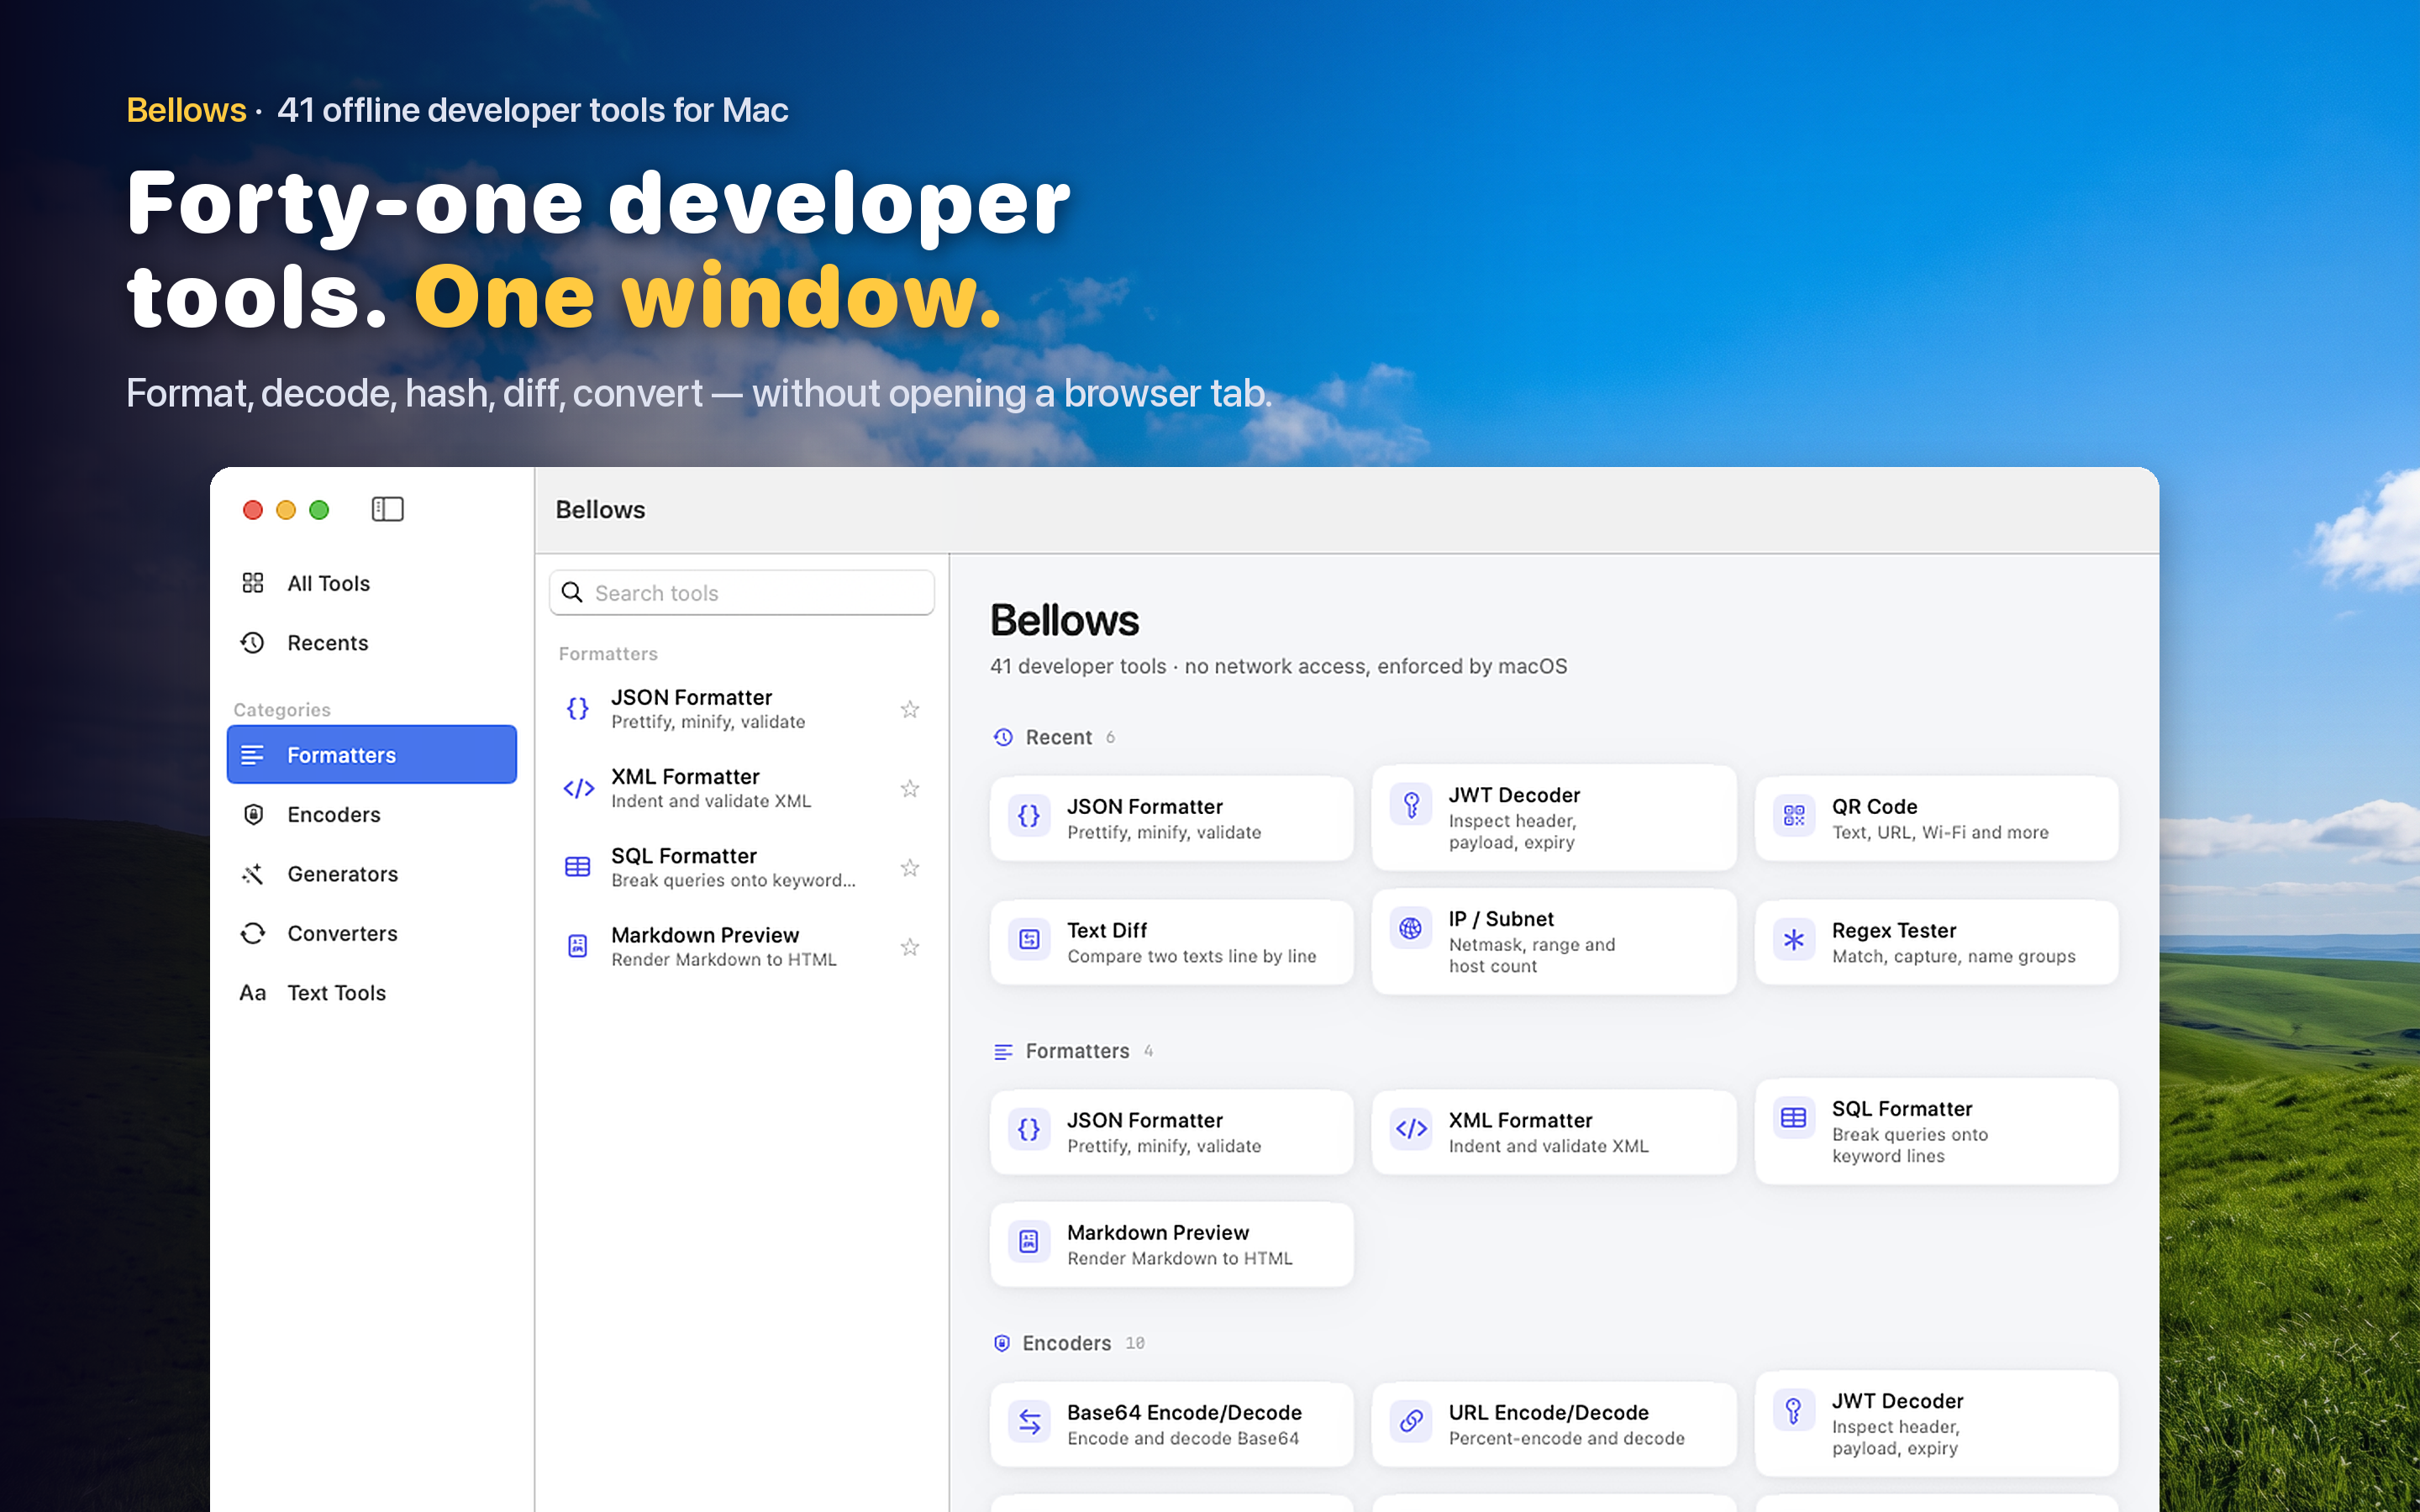Open the JSON Formatter card under Formatters section
This screenshot has height=1512, width=2420.
pyautogui.click(x=1172, y=1132)
